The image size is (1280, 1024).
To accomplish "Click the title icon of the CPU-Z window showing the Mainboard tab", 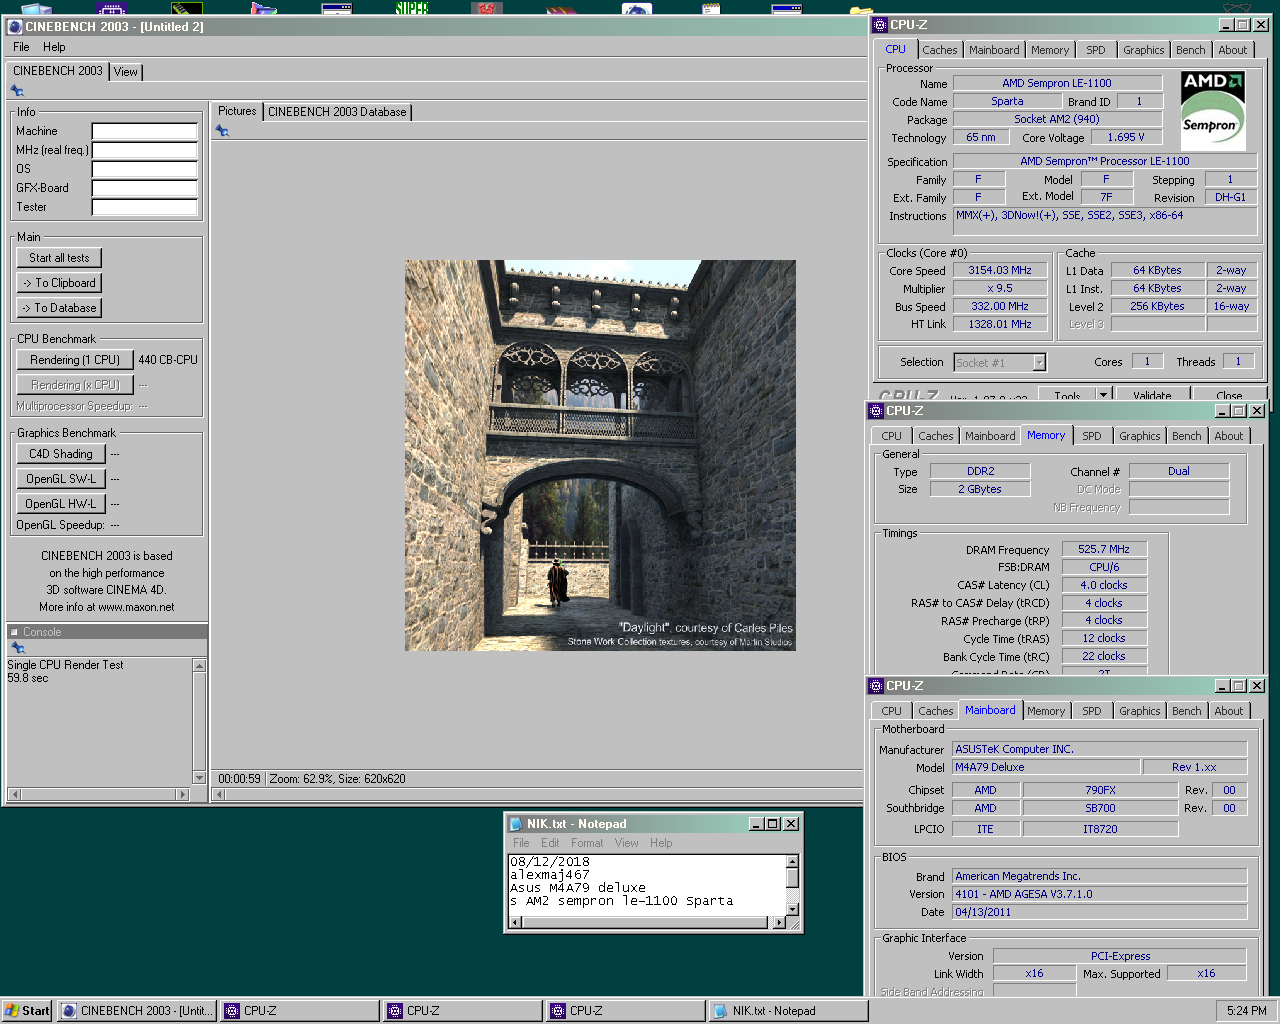I will click(876, 686).
